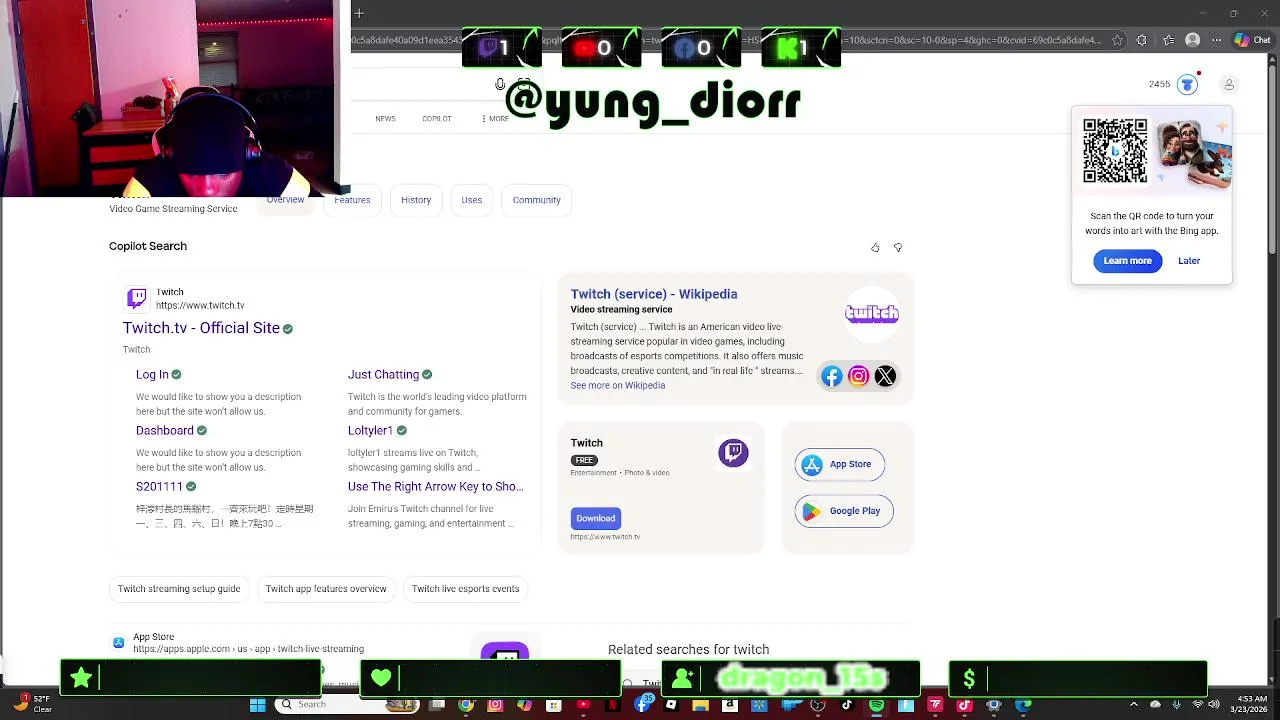1280x720 pixels.
Task: Select Twitch live esports events suggestion
Action: pos(465,589)
